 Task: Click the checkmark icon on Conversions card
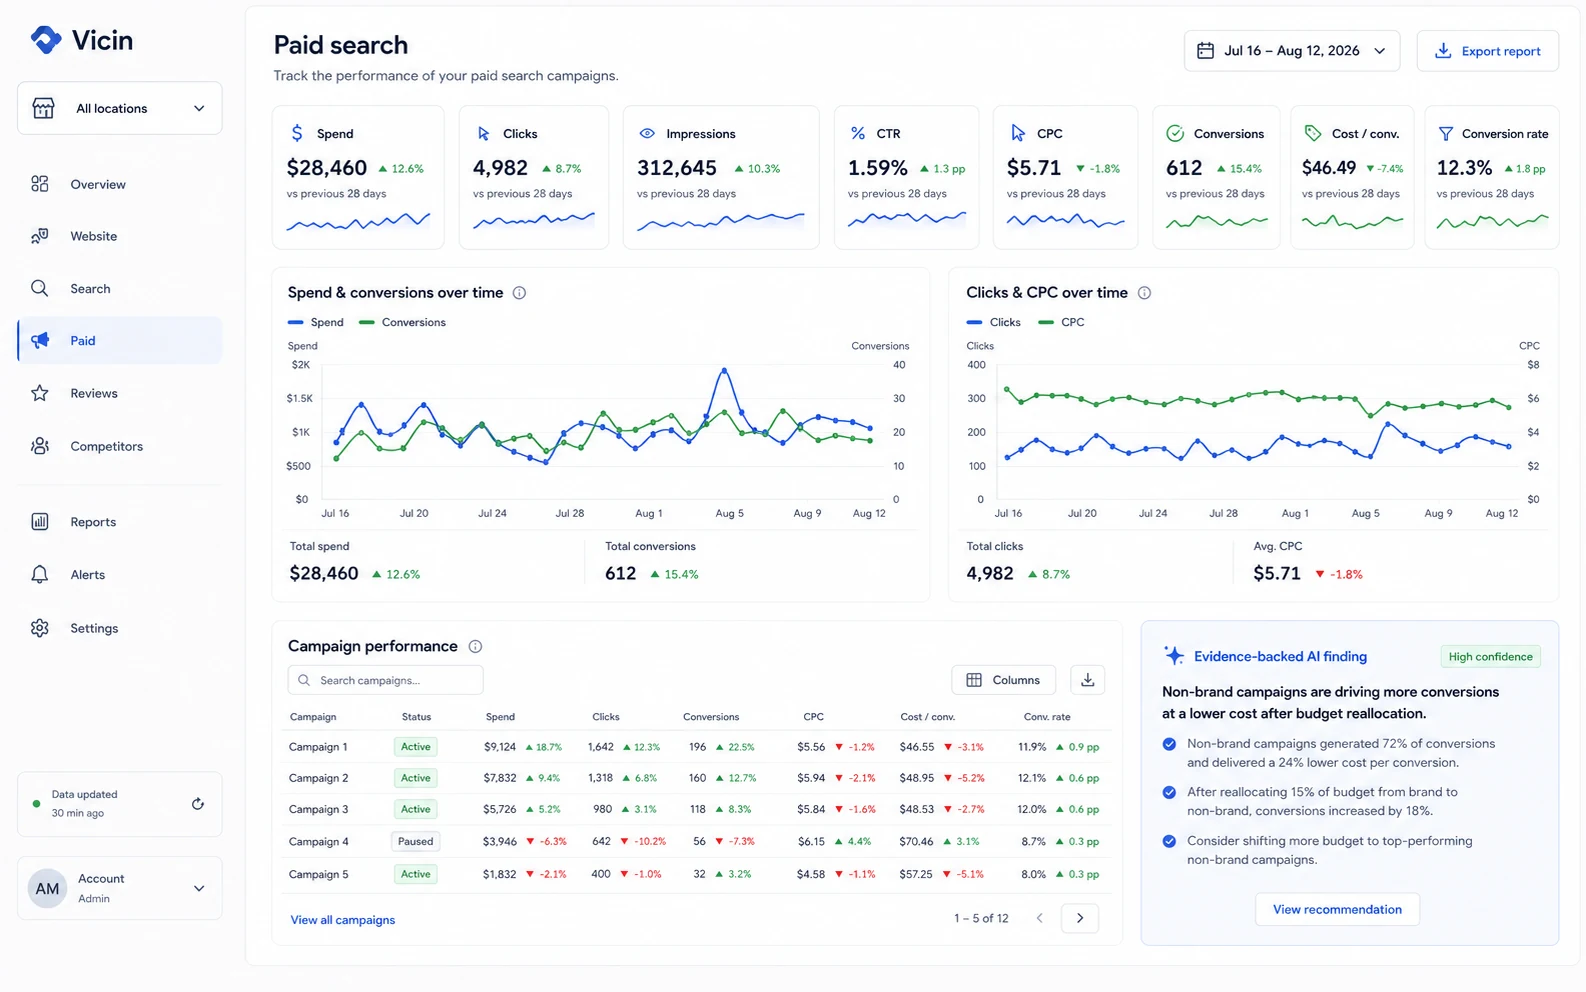click(x=1176, y=133)
